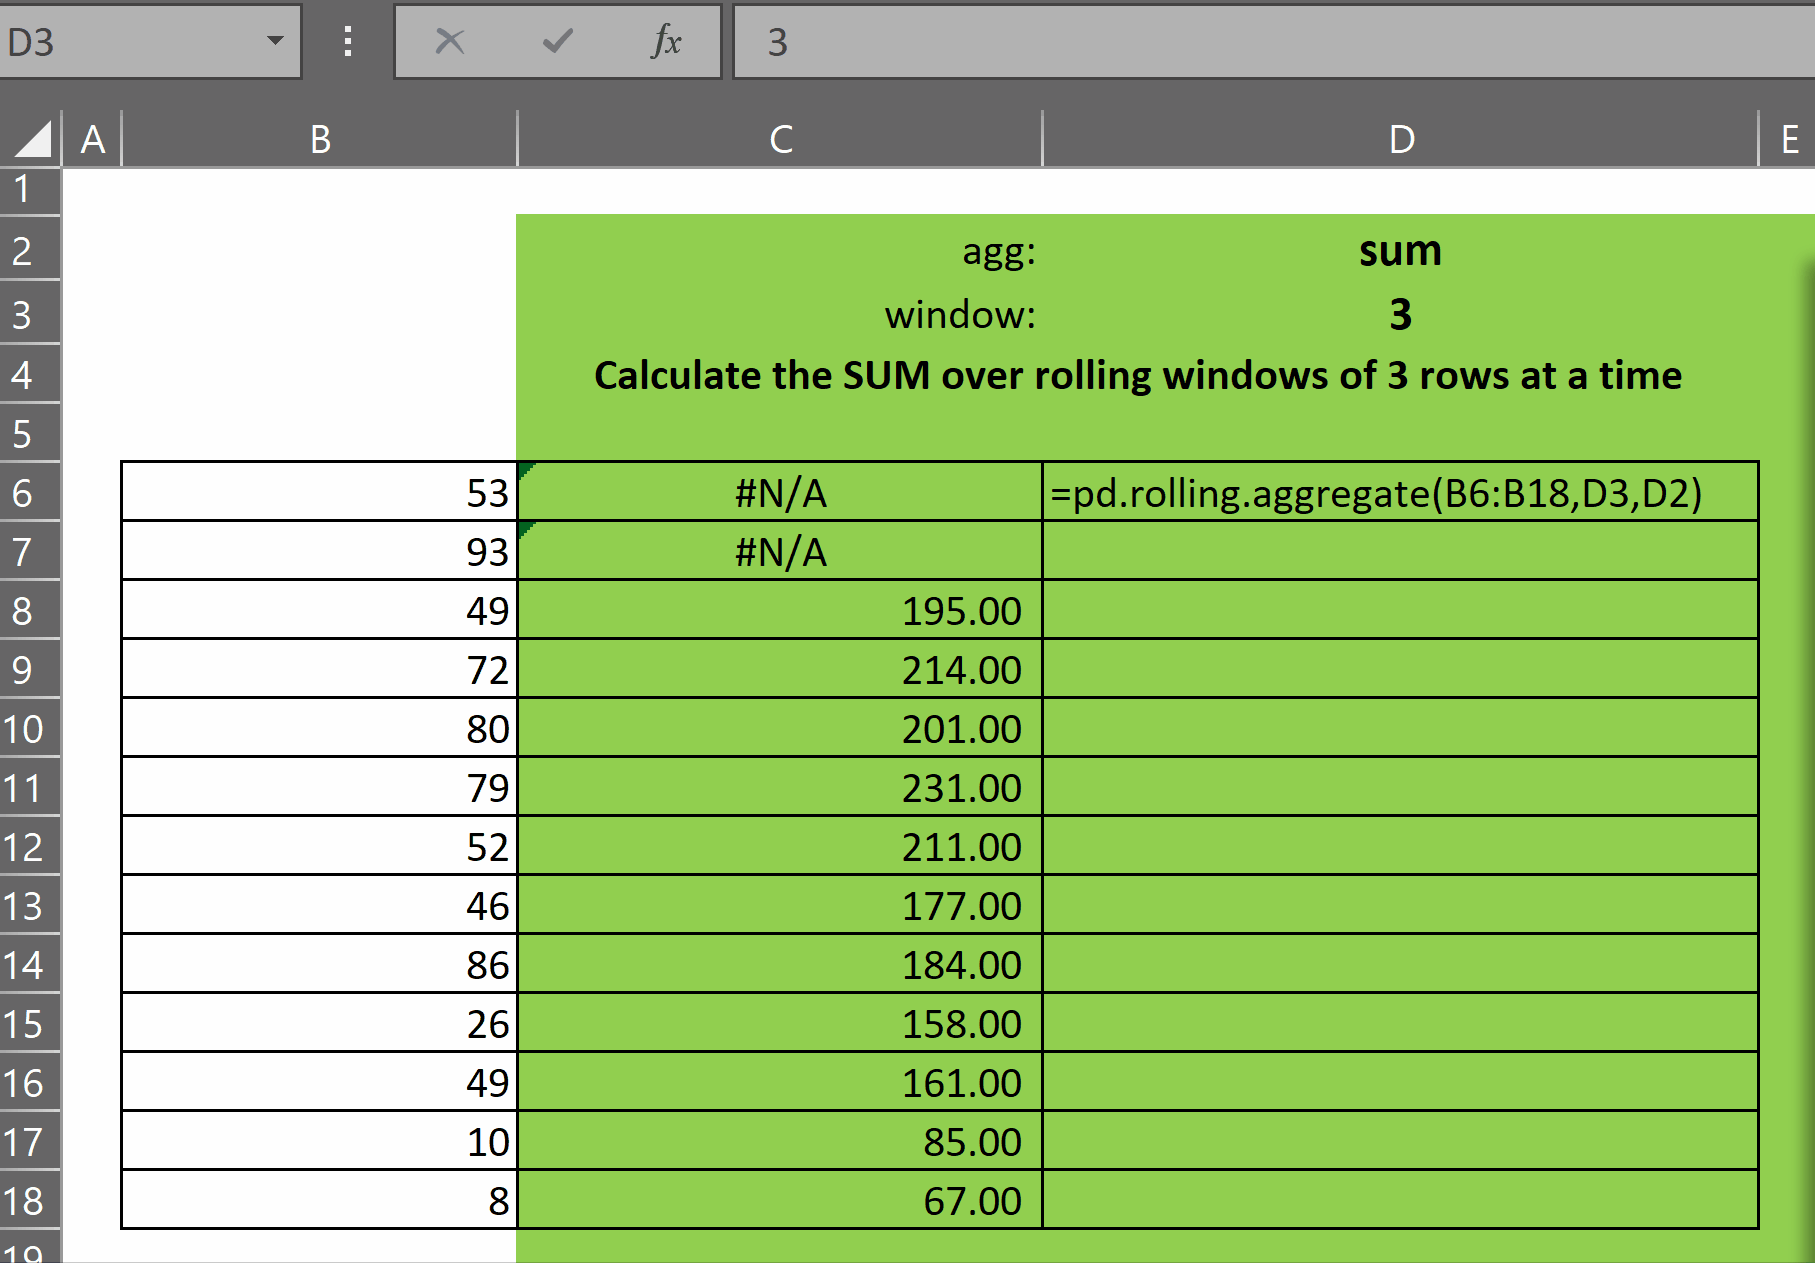Click the error marker corner of cell C7
The height and width of the screenshot is (1263, 1815).
tap(525, 527)
